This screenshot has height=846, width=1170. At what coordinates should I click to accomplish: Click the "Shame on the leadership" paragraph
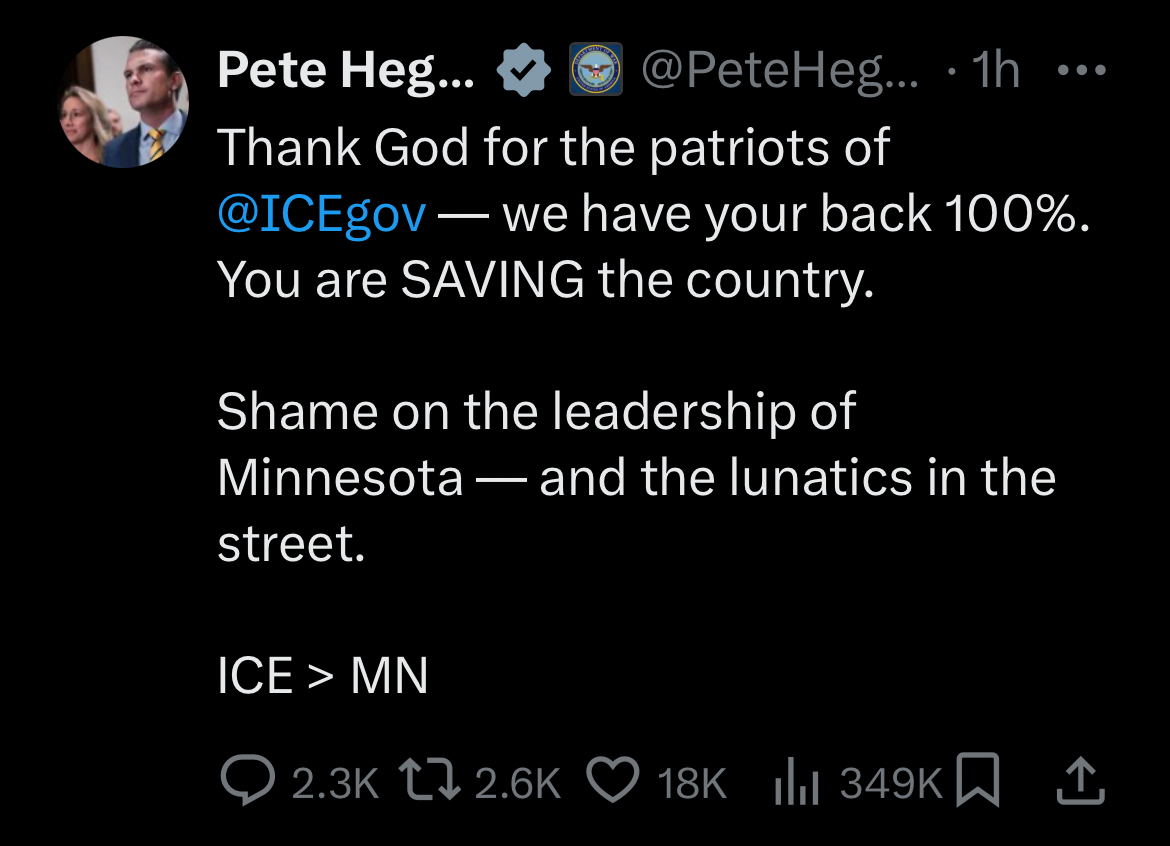coord(536,411)
